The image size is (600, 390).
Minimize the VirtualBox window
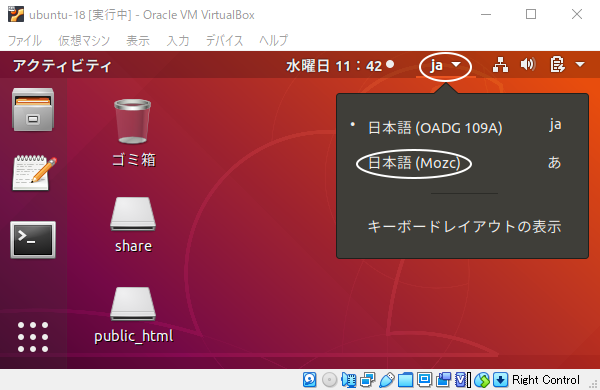pyautogui.click(x=486, y=15)
